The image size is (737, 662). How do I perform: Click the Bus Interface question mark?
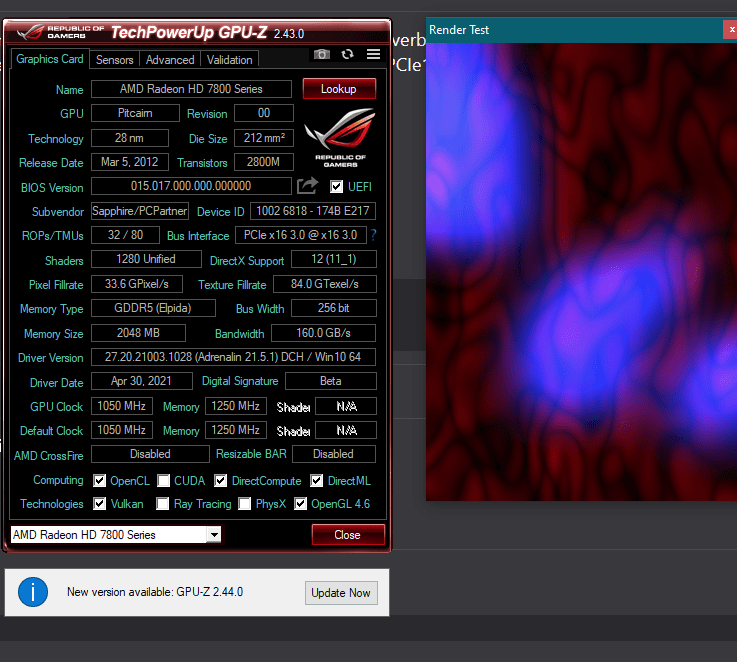point(373,235)
